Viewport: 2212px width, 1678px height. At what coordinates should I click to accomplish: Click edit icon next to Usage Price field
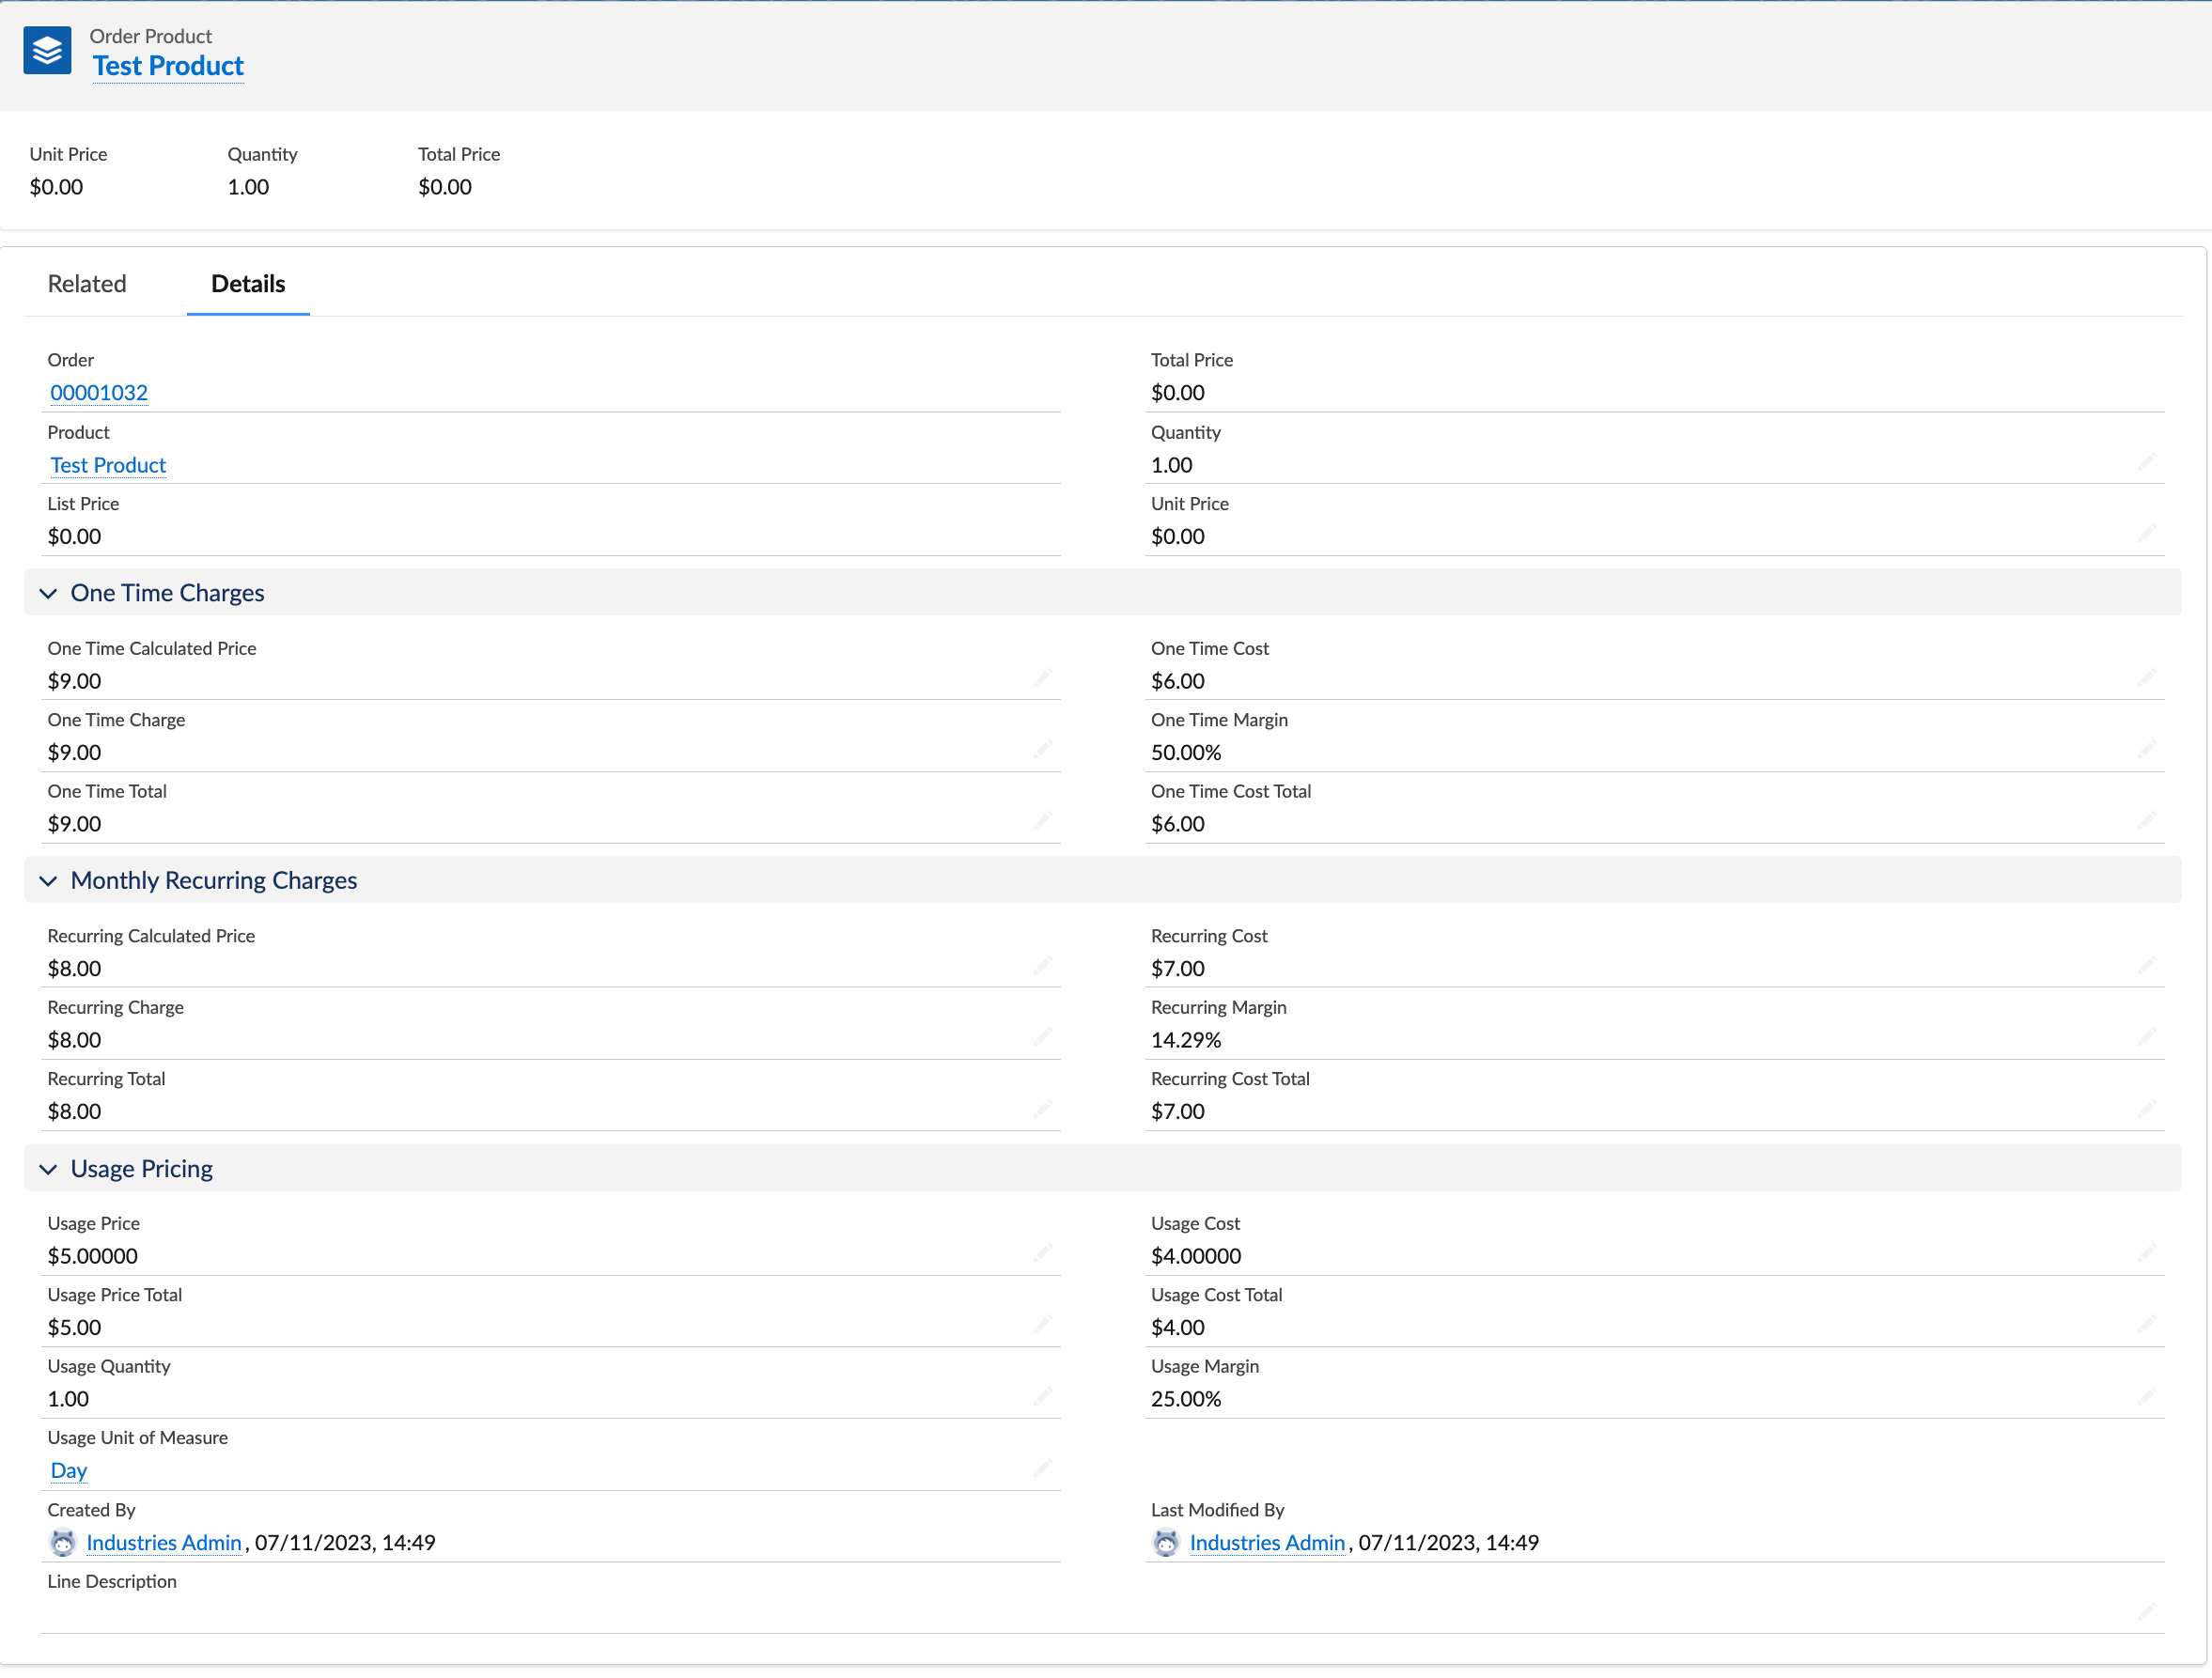pyautogui.click(x=1043, y=1253)
